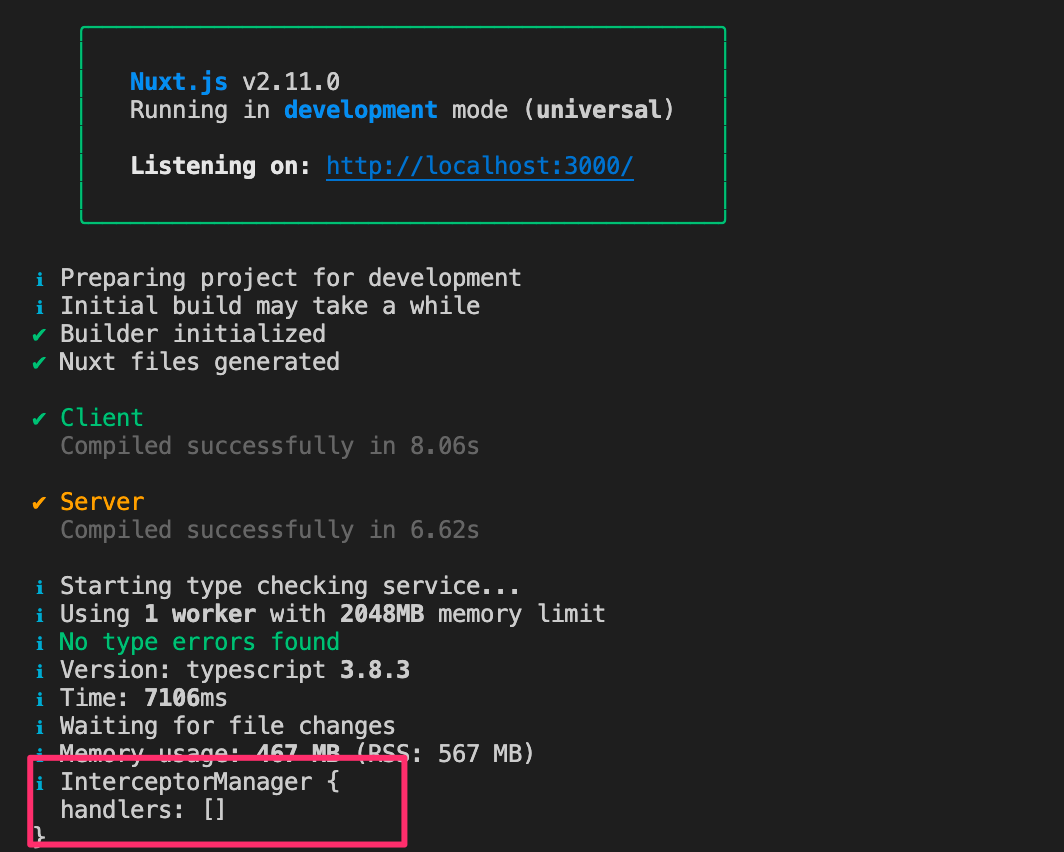
Task: Click the '1 worker' text
Action: click(x=200, y=614)
